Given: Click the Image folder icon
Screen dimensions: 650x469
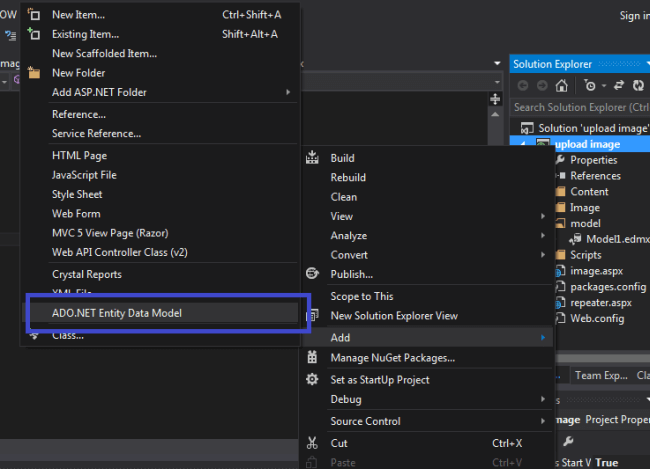Looking at the screenshot, I should pyautogui.click(x=560, y=207).
